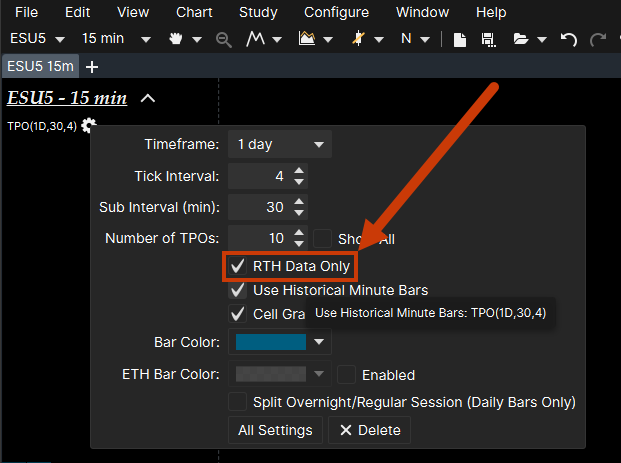The width and height of the screenshot is (621, 463).
Task: Open the Timeframe dropdown
Action: pyautogui.click(x=279, y=144)
